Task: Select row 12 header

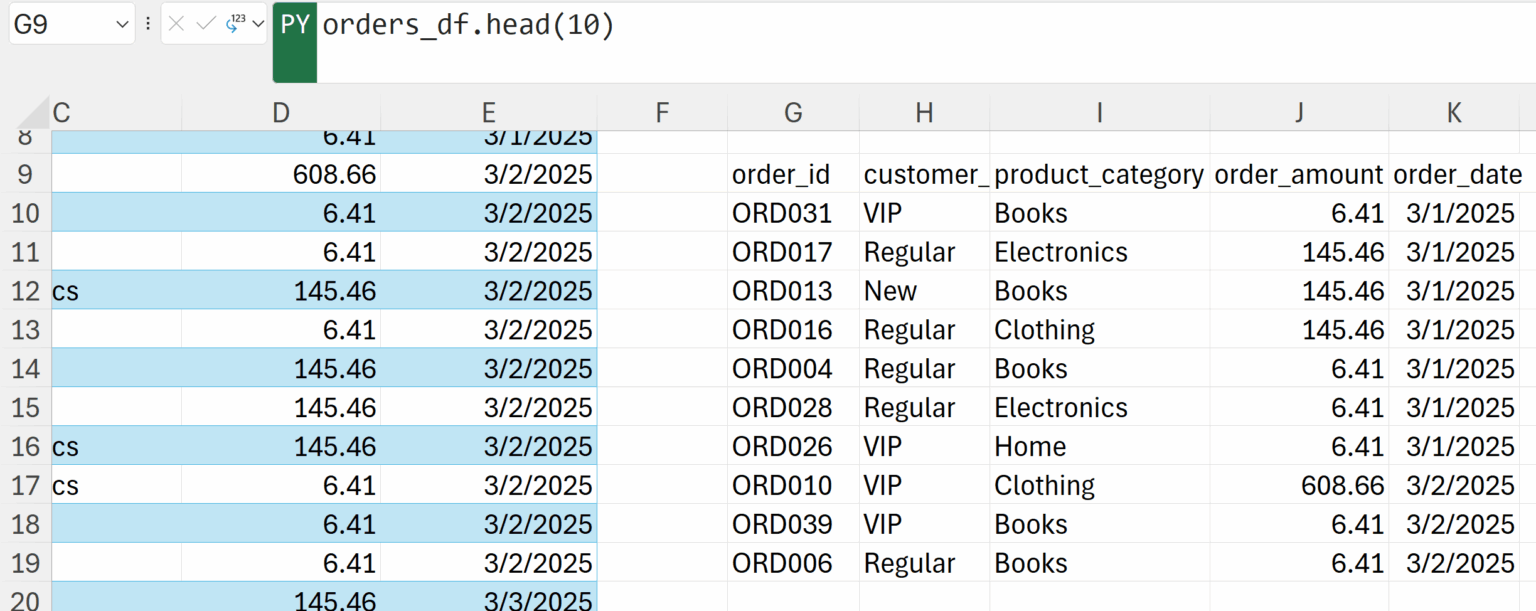Action: point(25,291)
